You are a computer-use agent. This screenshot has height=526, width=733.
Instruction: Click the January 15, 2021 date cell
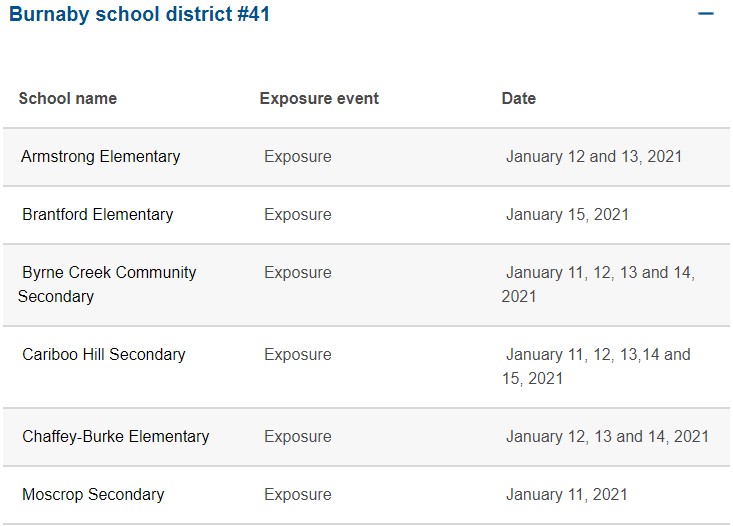click(x=568, y=214)
